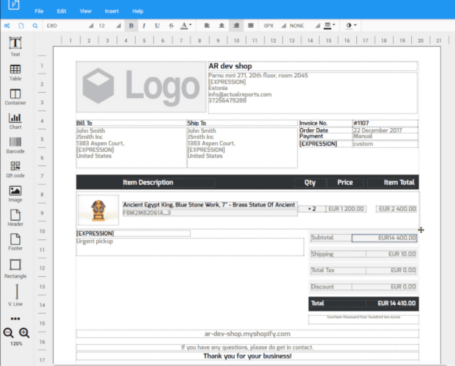Open the NONE border style dropdown
Image resolution: width=455 pixels, height=366 pixels.
[304, 26]
